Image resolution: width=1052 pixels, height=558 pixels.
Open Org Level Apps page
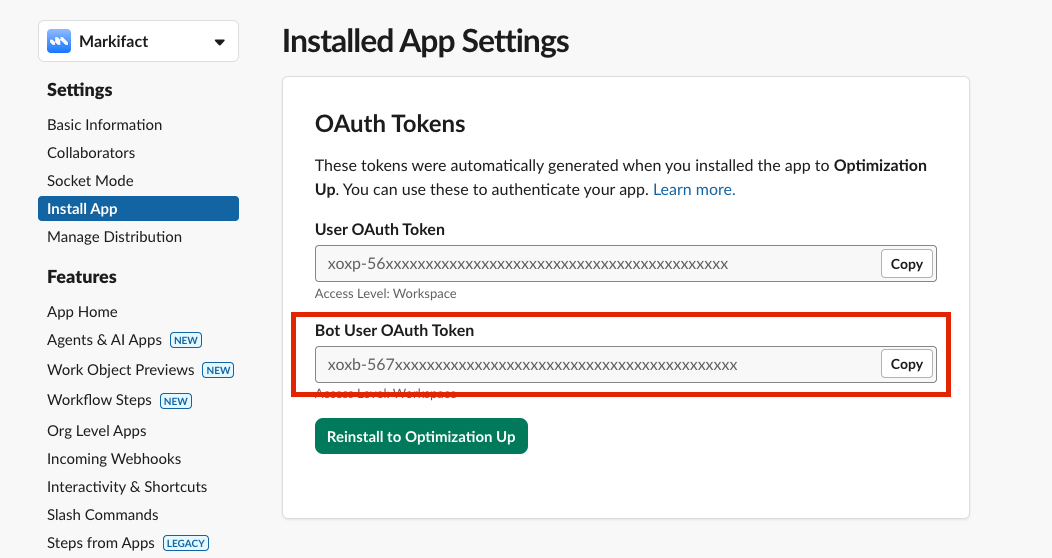[97, 431]
